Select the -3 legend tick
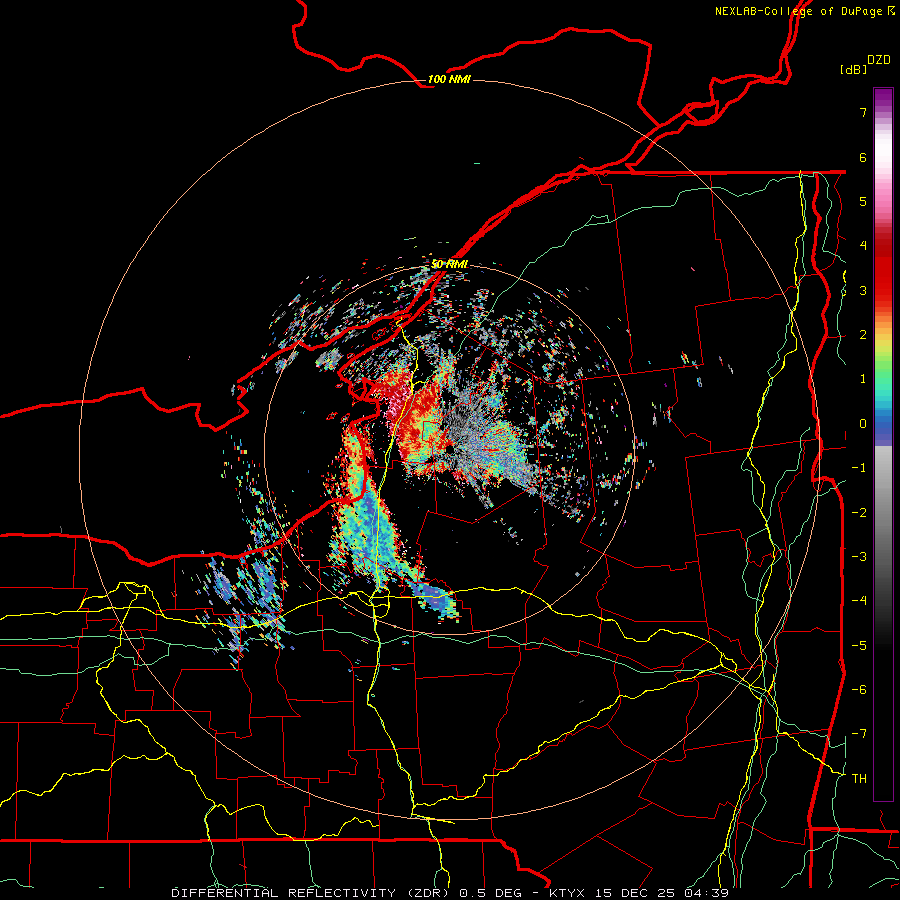The width and height of the screenshot is (900, 900). (859, 557)
